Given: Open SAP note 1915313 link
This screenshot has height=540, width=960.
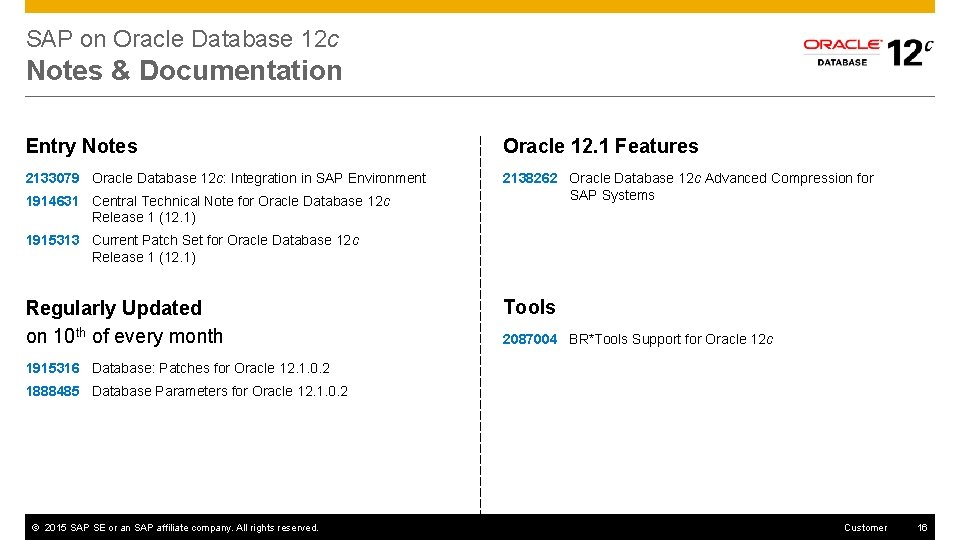Looking at the screenshot, I should point(52,240).
